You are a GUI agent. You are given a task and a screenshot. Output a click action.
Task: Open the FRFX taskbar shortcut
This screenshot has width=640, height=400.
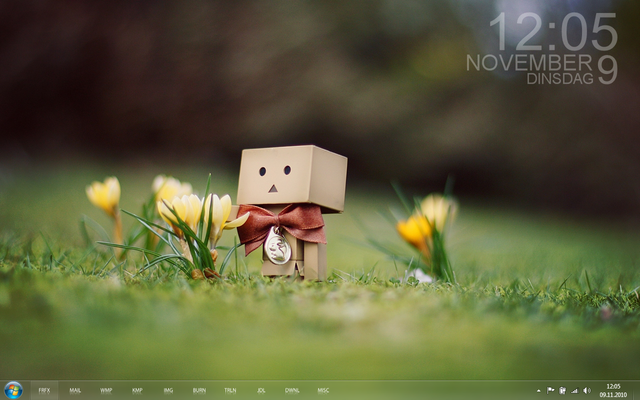[x=44, y=391]
